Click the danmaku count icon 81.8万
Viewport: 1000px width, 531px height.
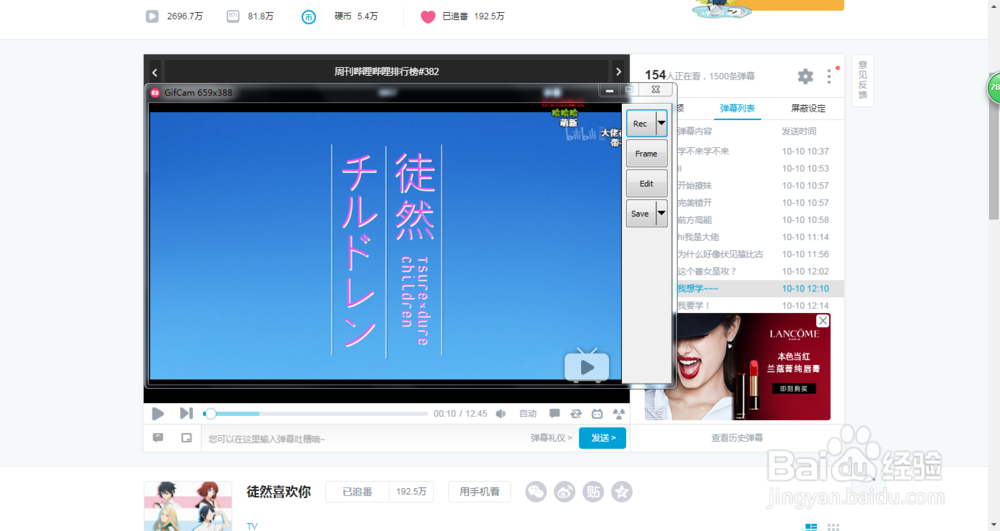click(233, 17)
